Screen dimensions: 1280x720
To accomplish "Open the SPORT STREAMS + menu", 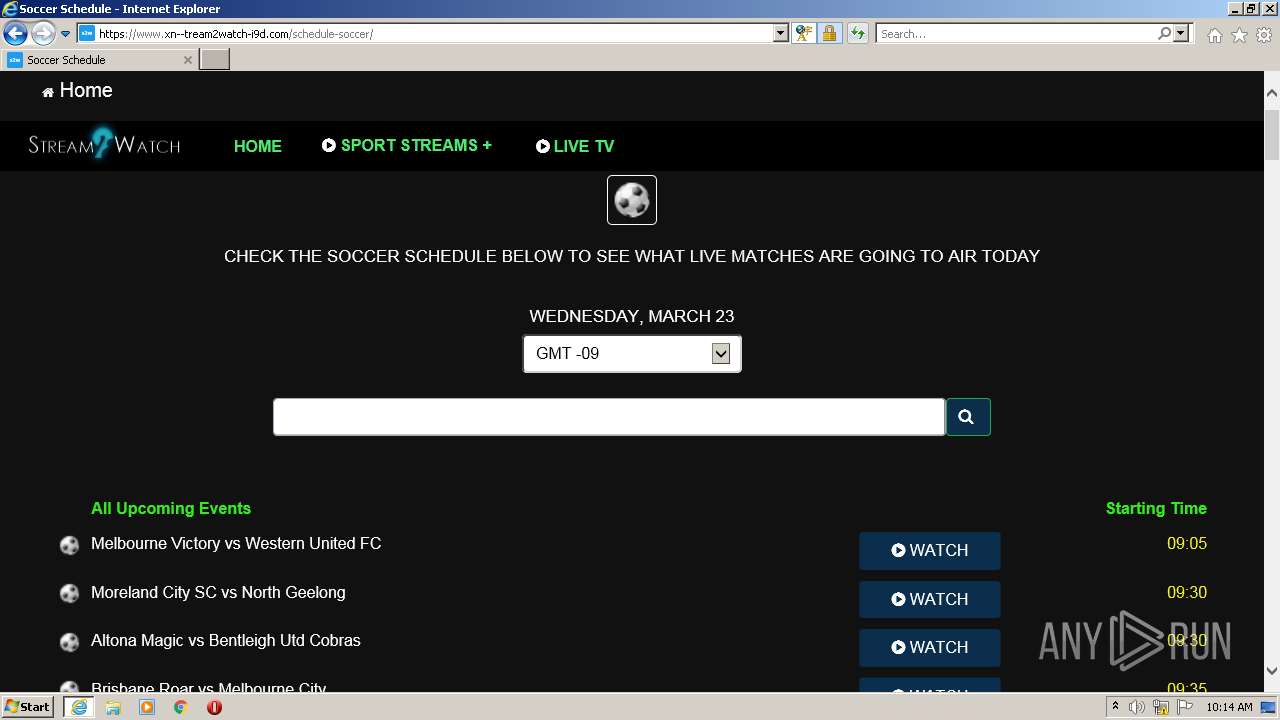I will click(x=407, y=145).
